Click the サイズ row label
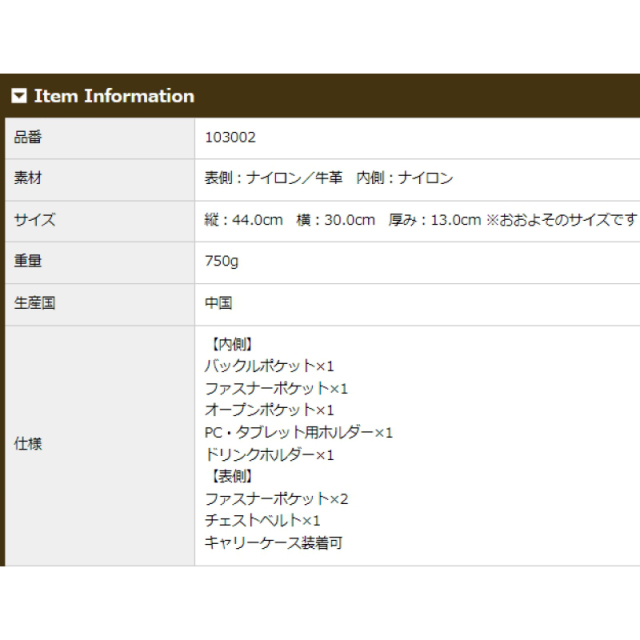 [x=35, y=220]
